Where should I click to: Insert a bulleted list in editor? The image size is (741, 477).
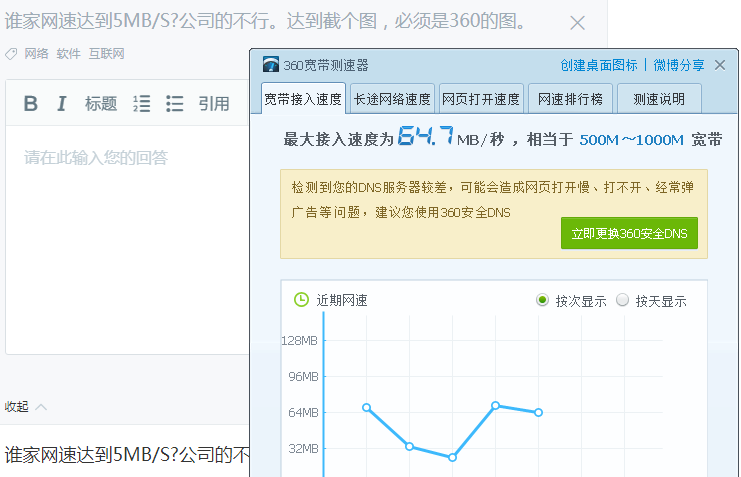pyautogui.click(x=174, y=103)
